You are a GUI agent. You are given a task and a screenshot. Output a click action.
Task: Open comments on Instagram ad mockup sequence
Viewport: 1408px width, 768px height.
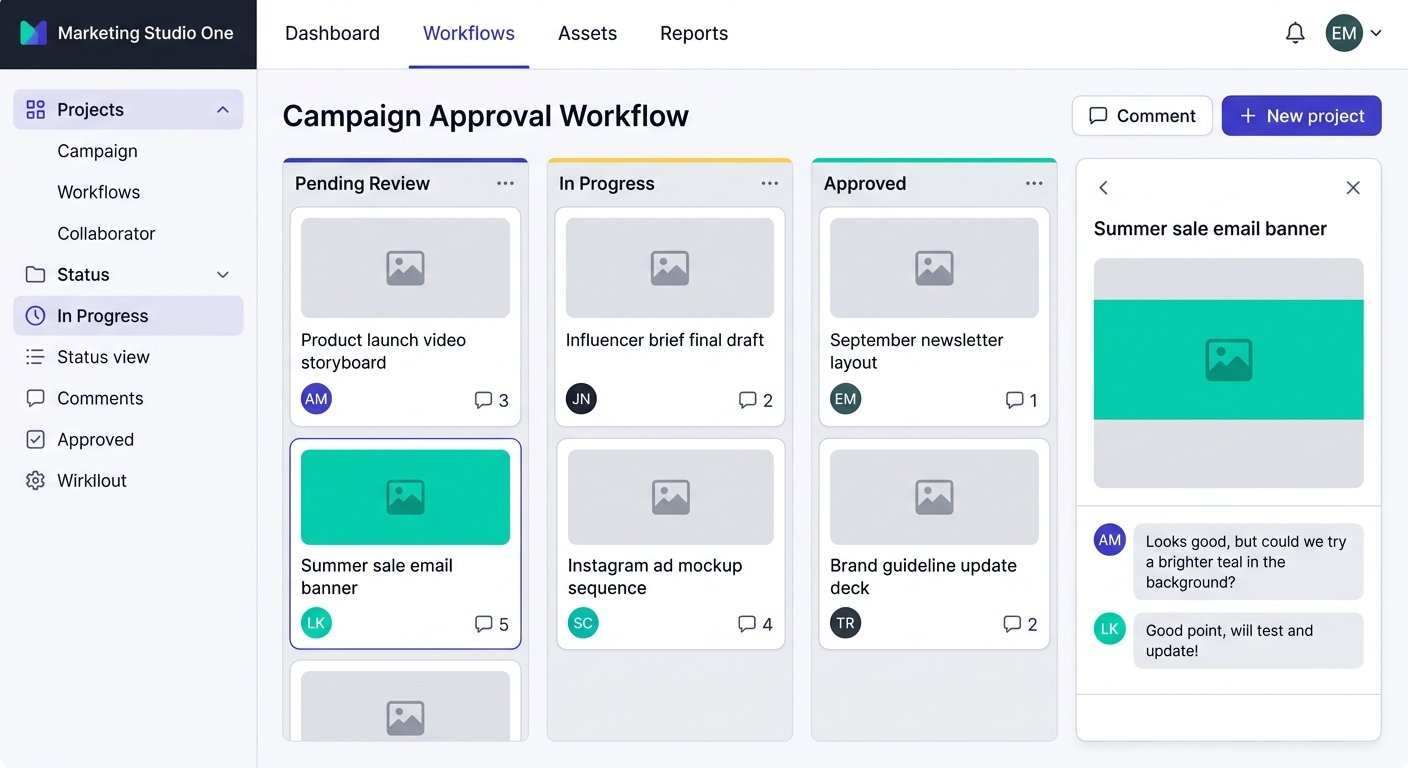click(x=755, y=624)
